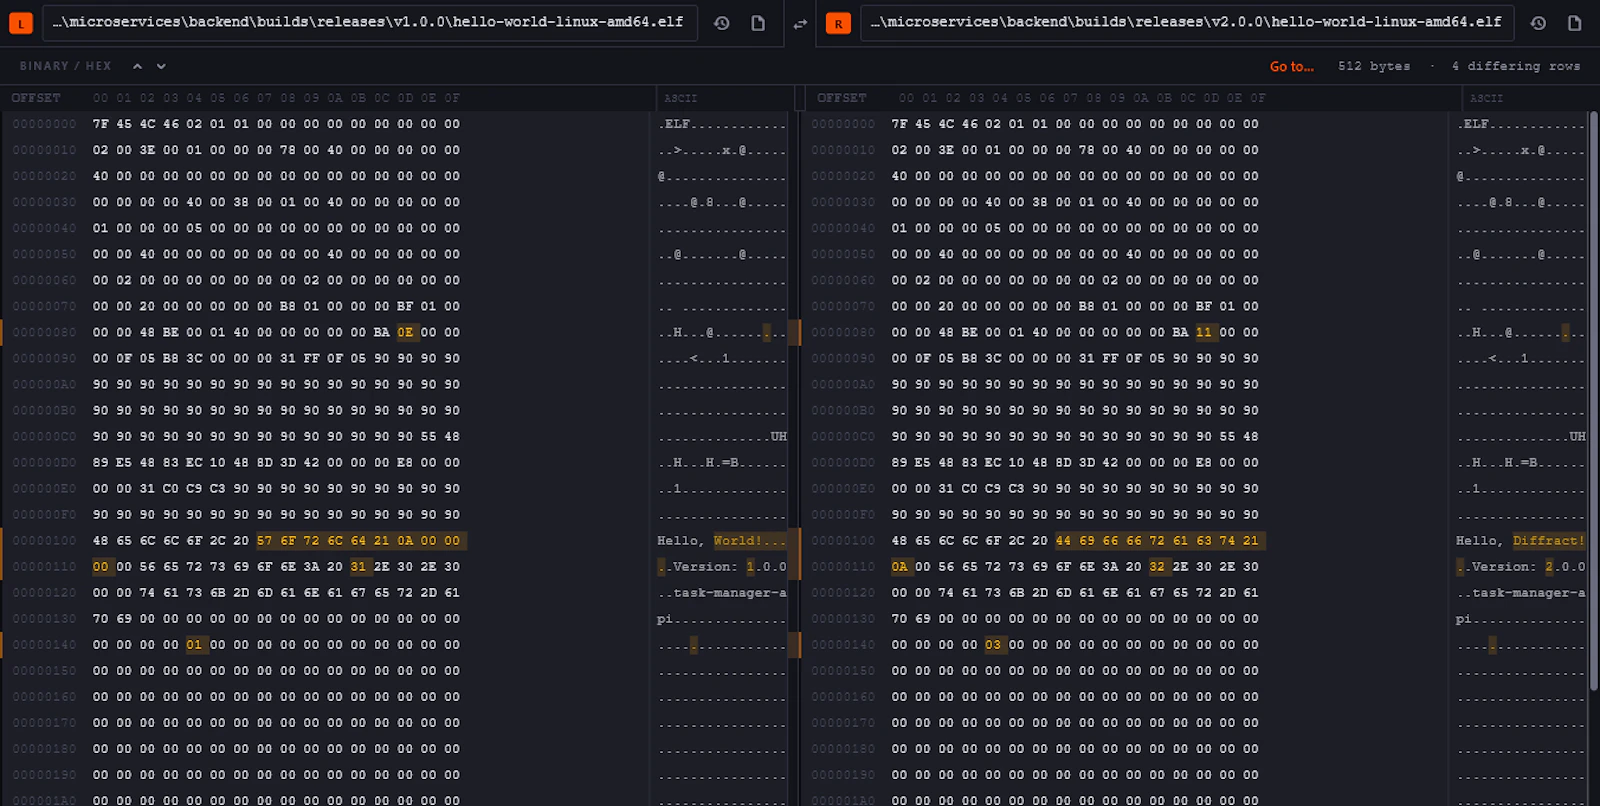The height and width of the screenshot is (806, 1600).
Task: Click the right pane vertical scrollbar
Action: [1593, 400]
